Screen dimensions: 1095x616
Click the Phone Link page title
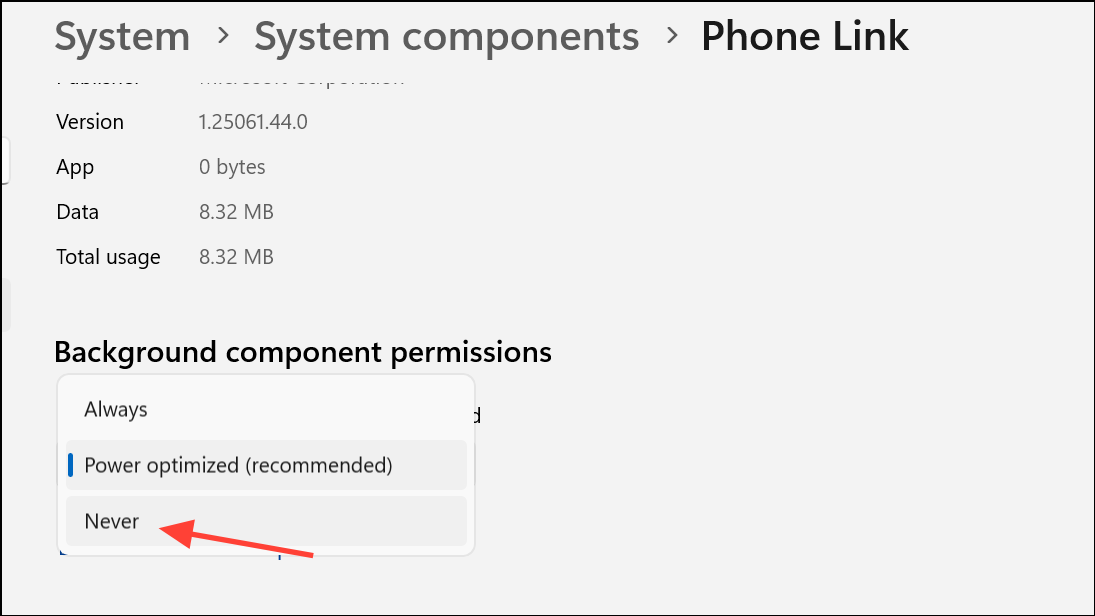pyautogui.click(x=804, y=36)
